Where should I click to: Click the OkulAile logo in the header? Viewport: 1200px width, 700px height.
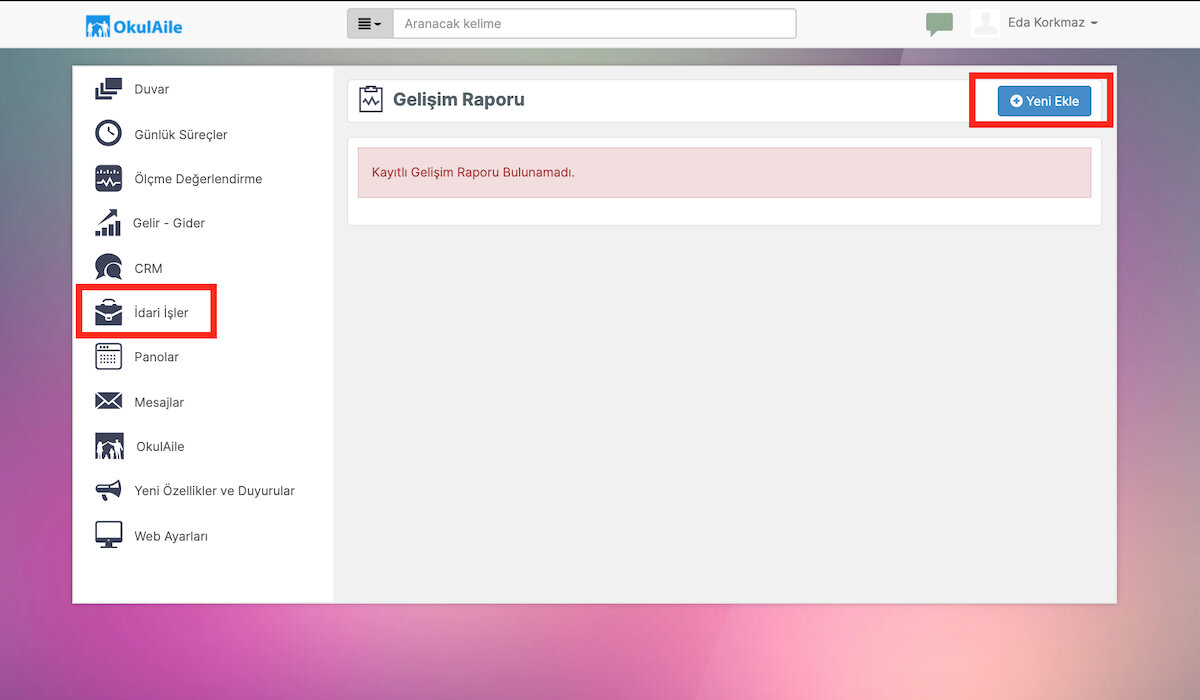tap(134, 26)
